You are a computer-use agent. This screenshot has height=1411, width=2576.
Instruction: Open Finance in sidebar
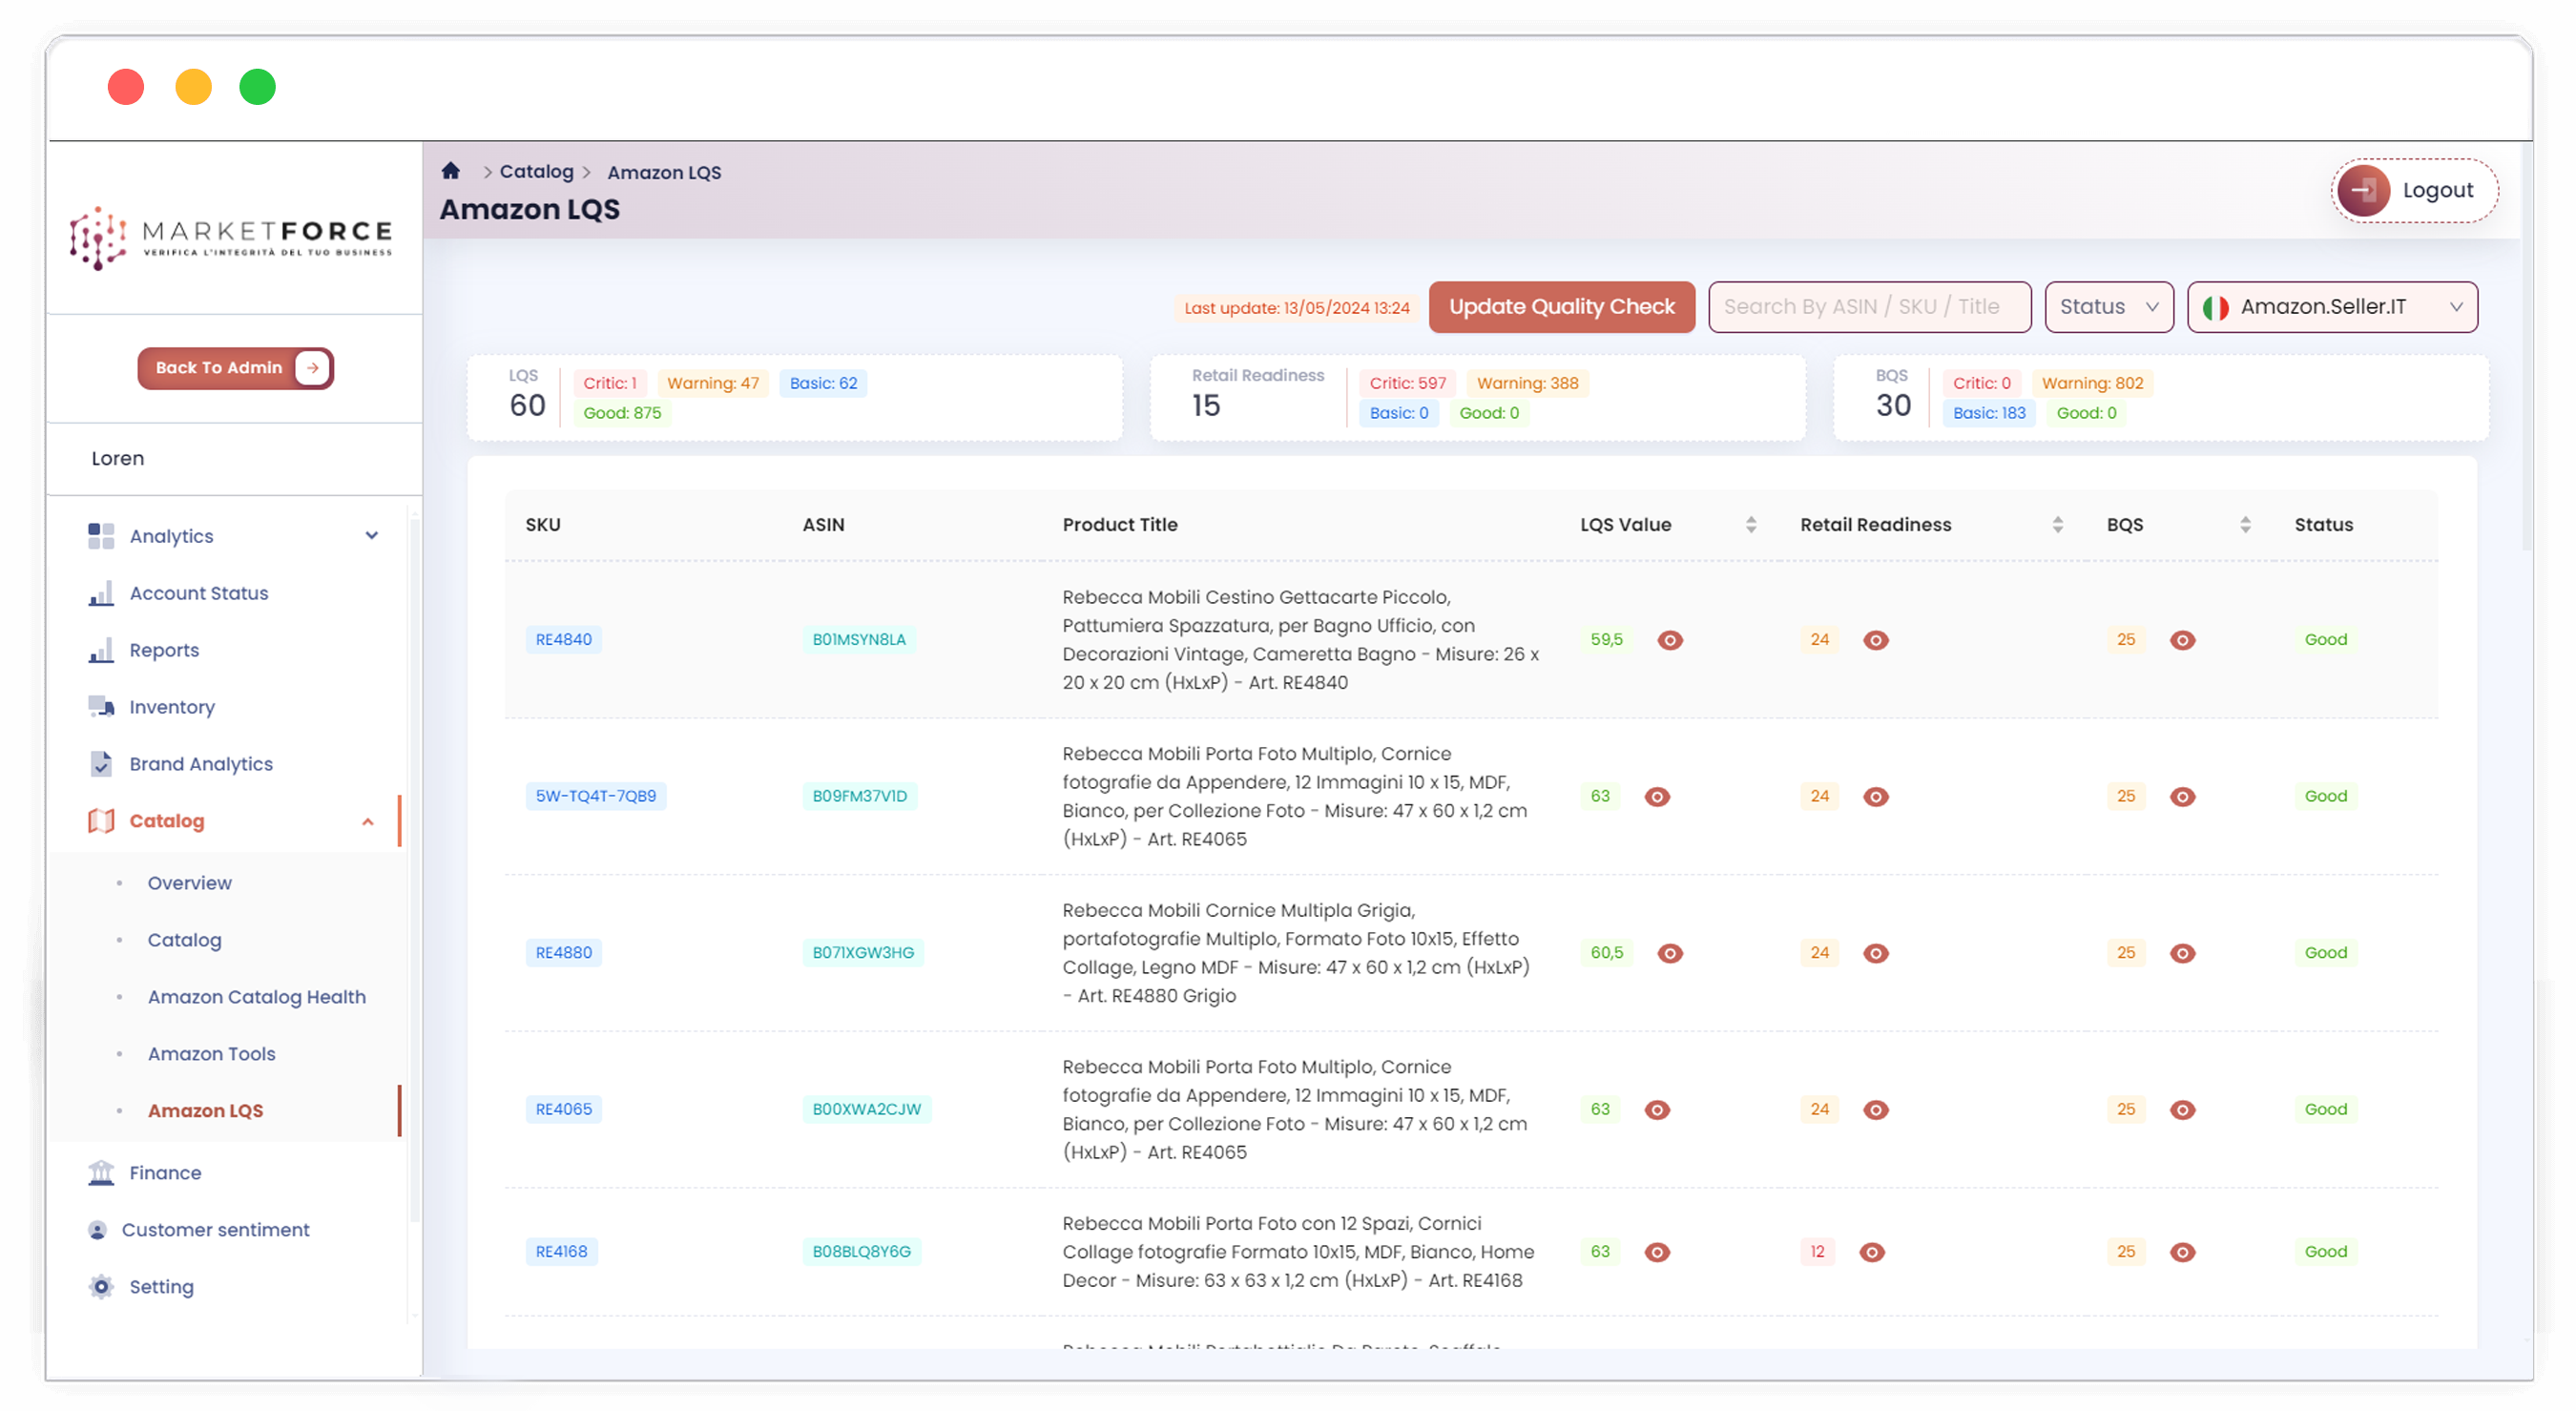coord(165,1173)
